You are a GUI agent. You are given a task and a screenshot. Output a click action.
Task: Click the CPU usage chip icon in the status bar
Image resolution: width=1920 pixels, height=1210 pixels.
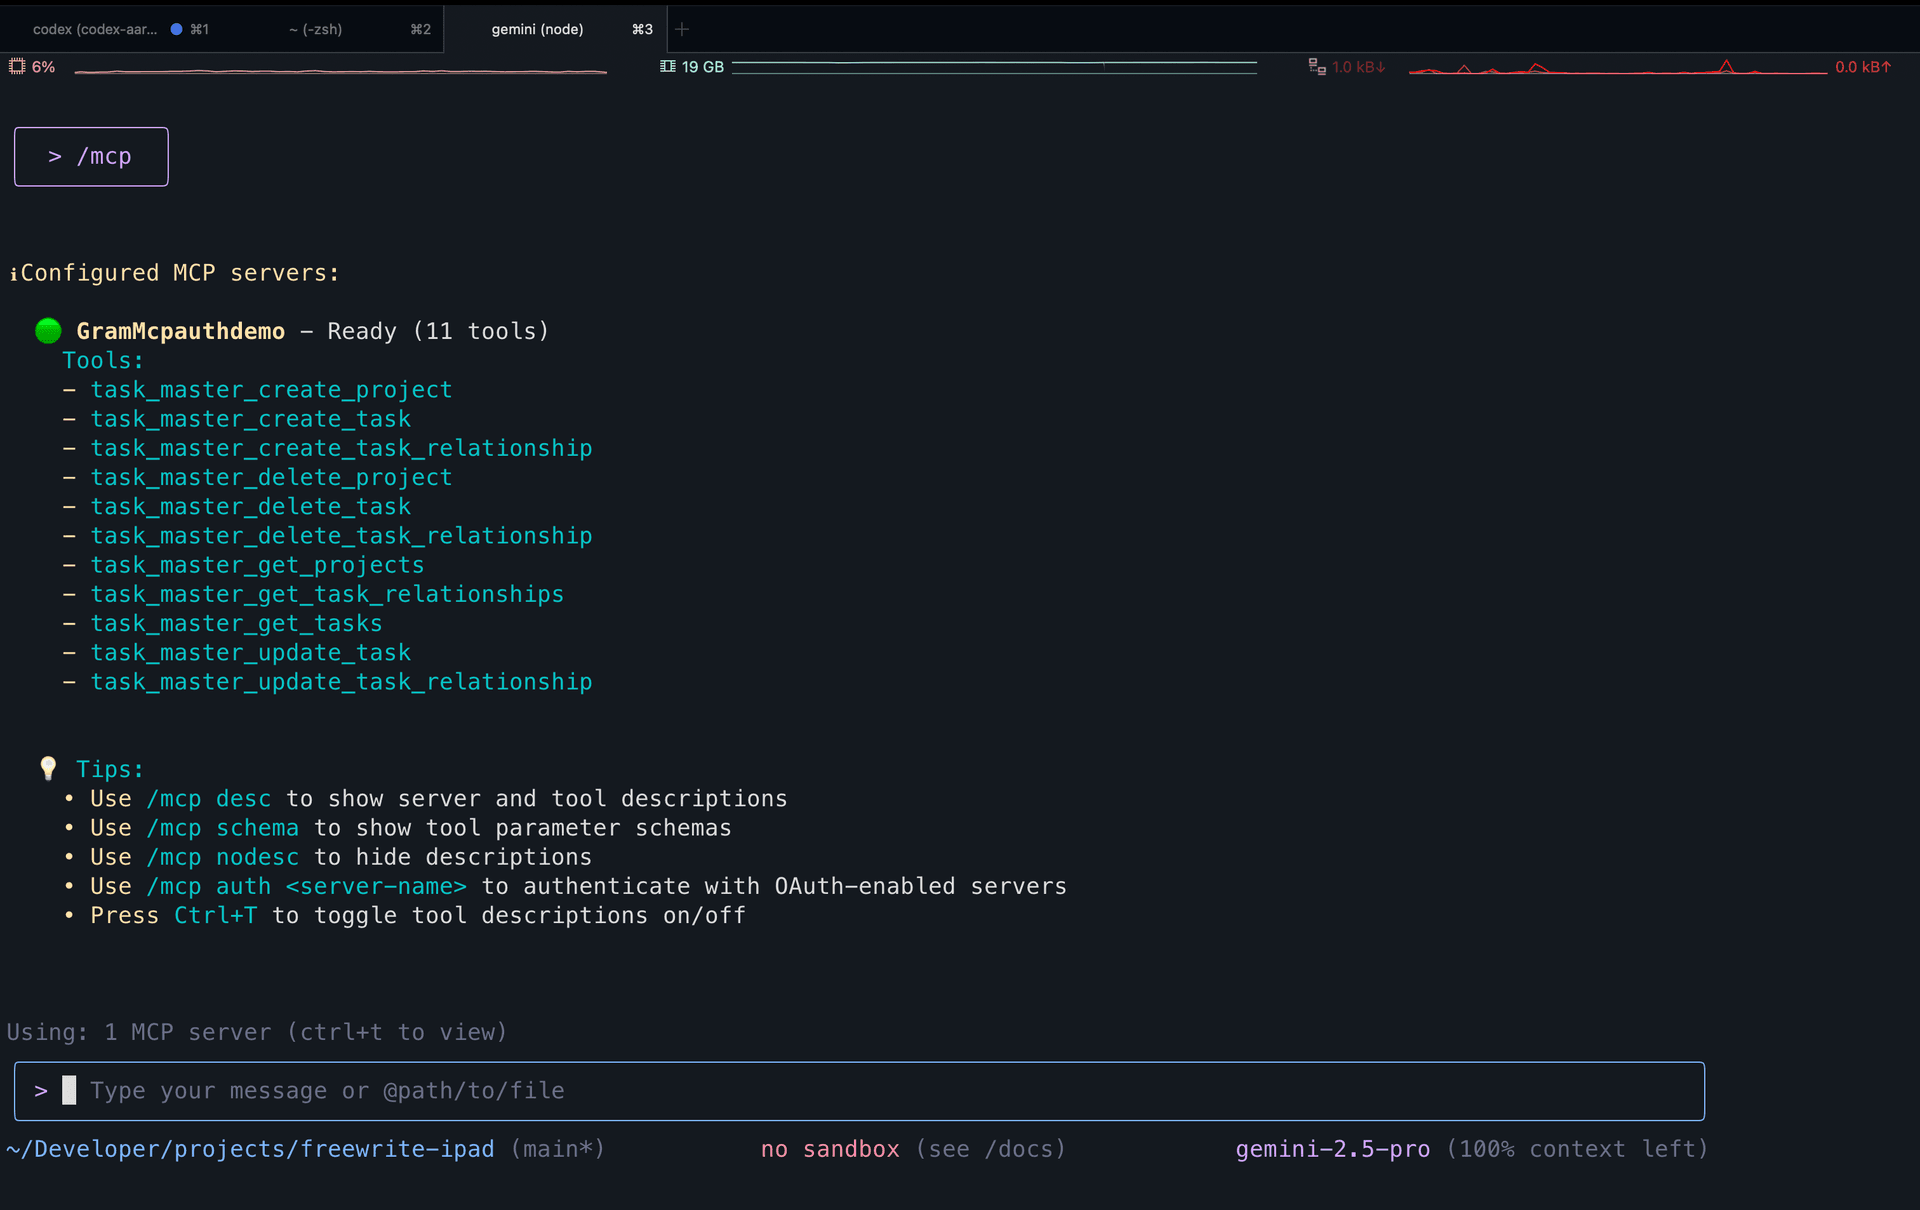pyautogui.click(x=16, y=66)
